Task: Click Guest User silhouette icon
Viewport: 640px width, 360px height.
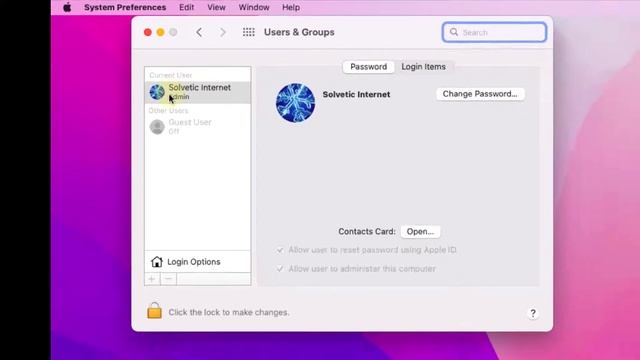Action: pos(157,127)
